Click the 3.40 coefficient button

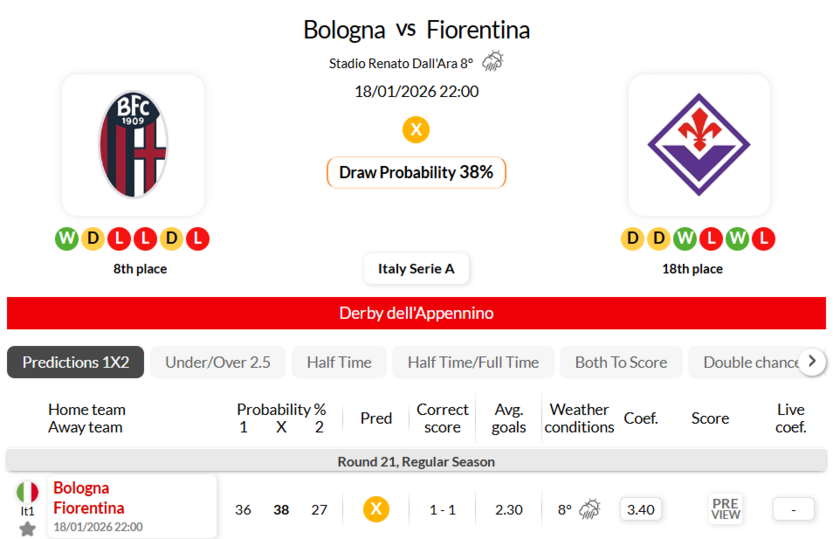(x=640, y=509)
